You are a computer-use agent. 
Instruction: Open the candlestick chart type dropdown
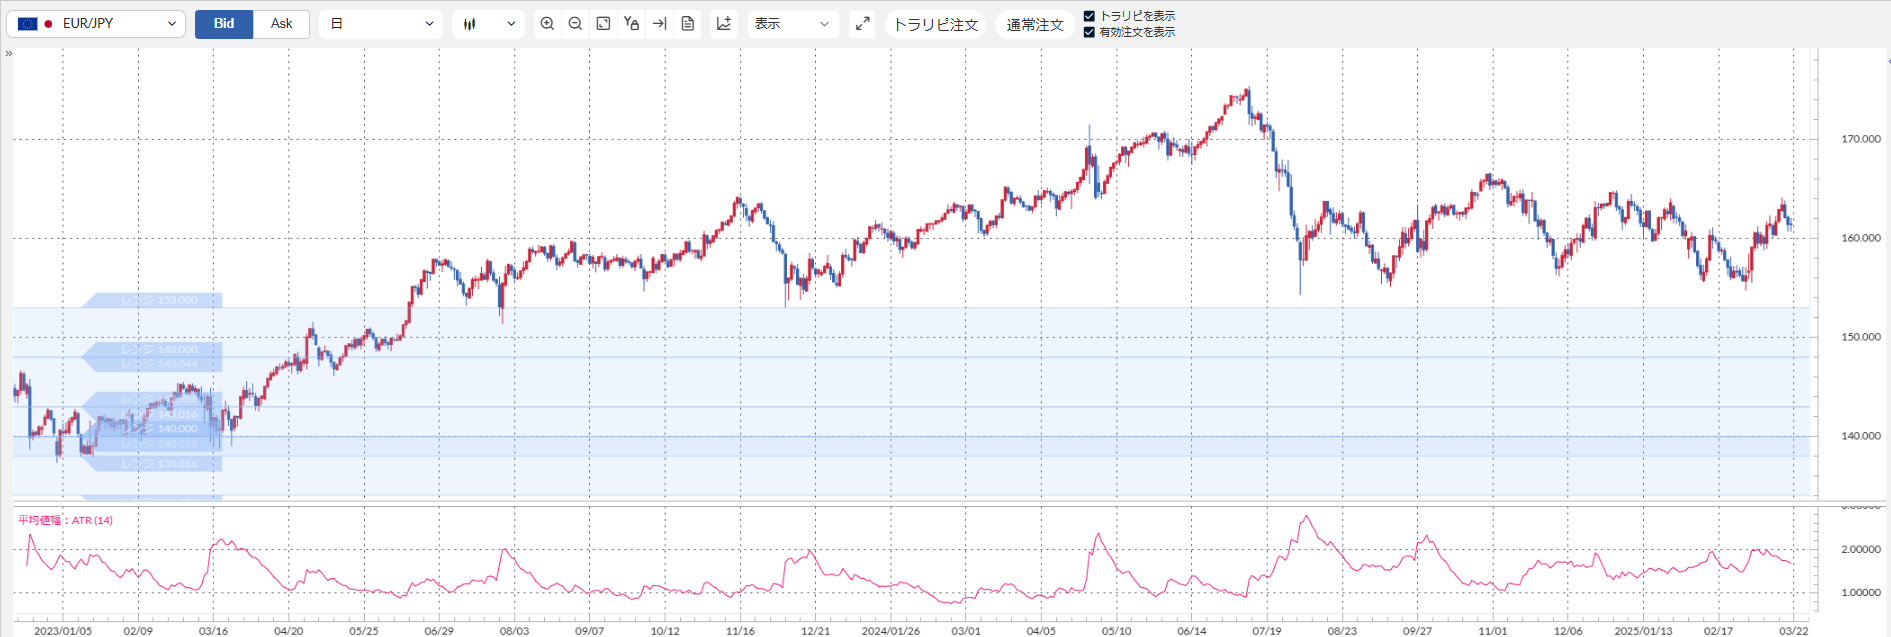point(488,24)
